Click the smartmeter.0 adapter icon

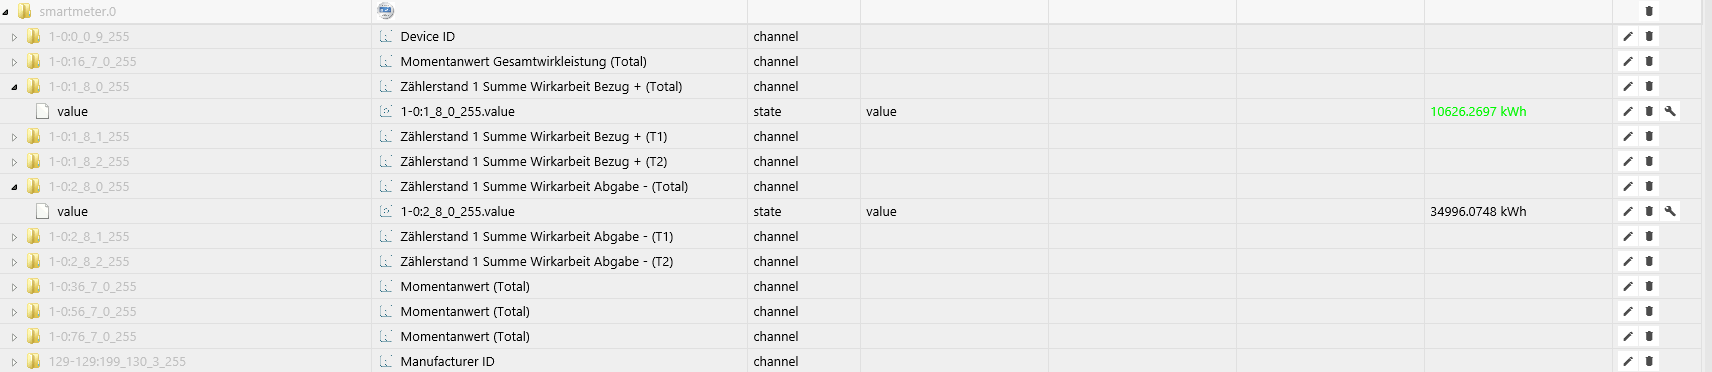coord(386,11)
